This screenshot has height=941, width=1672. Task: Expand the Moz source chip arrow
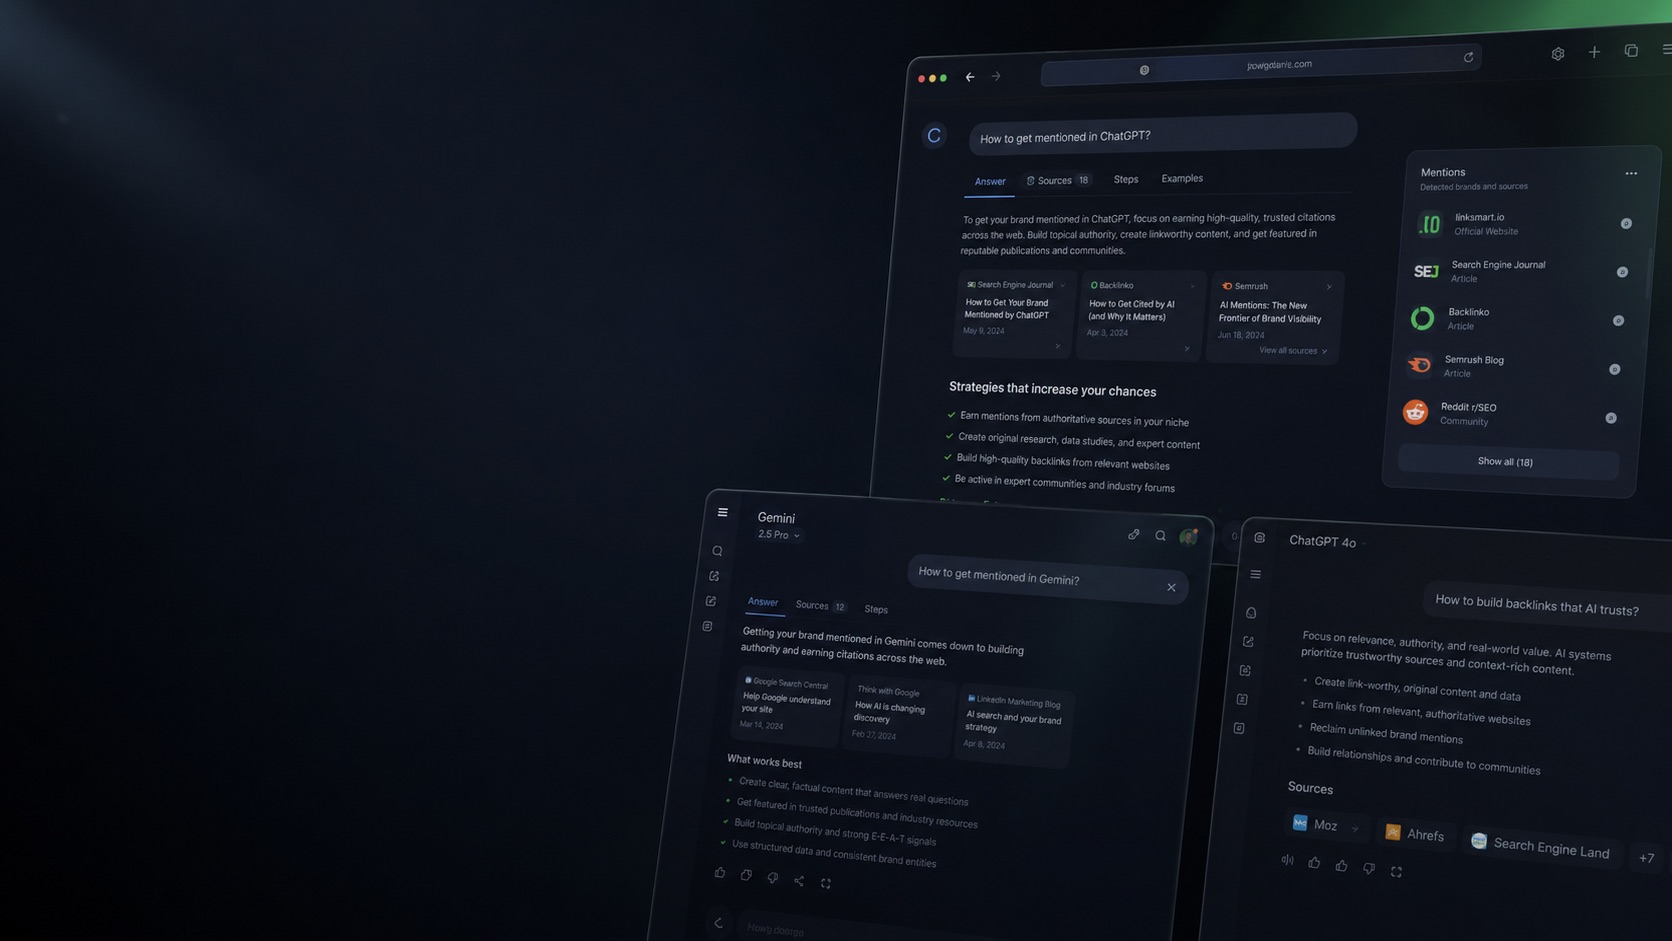tap(1355, 828)
